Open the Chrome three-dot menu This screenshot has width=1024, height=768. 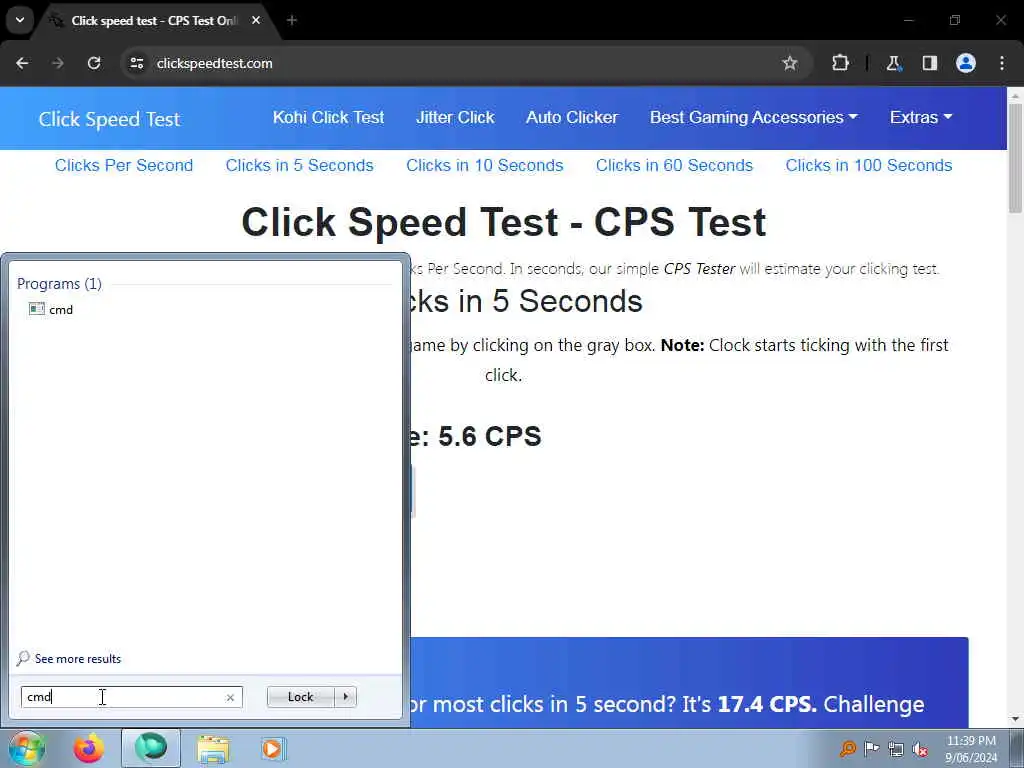pyautogui.click(x=1002, y=63)
